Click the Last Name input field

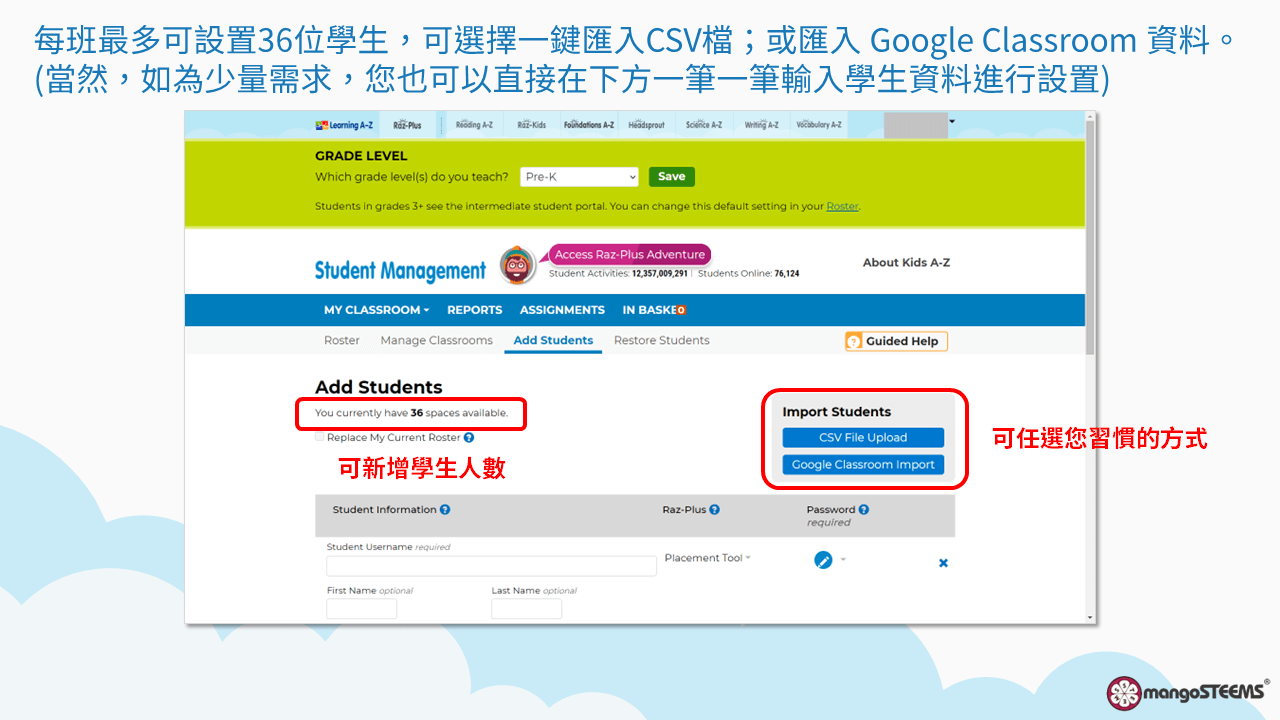pos(526,609)
